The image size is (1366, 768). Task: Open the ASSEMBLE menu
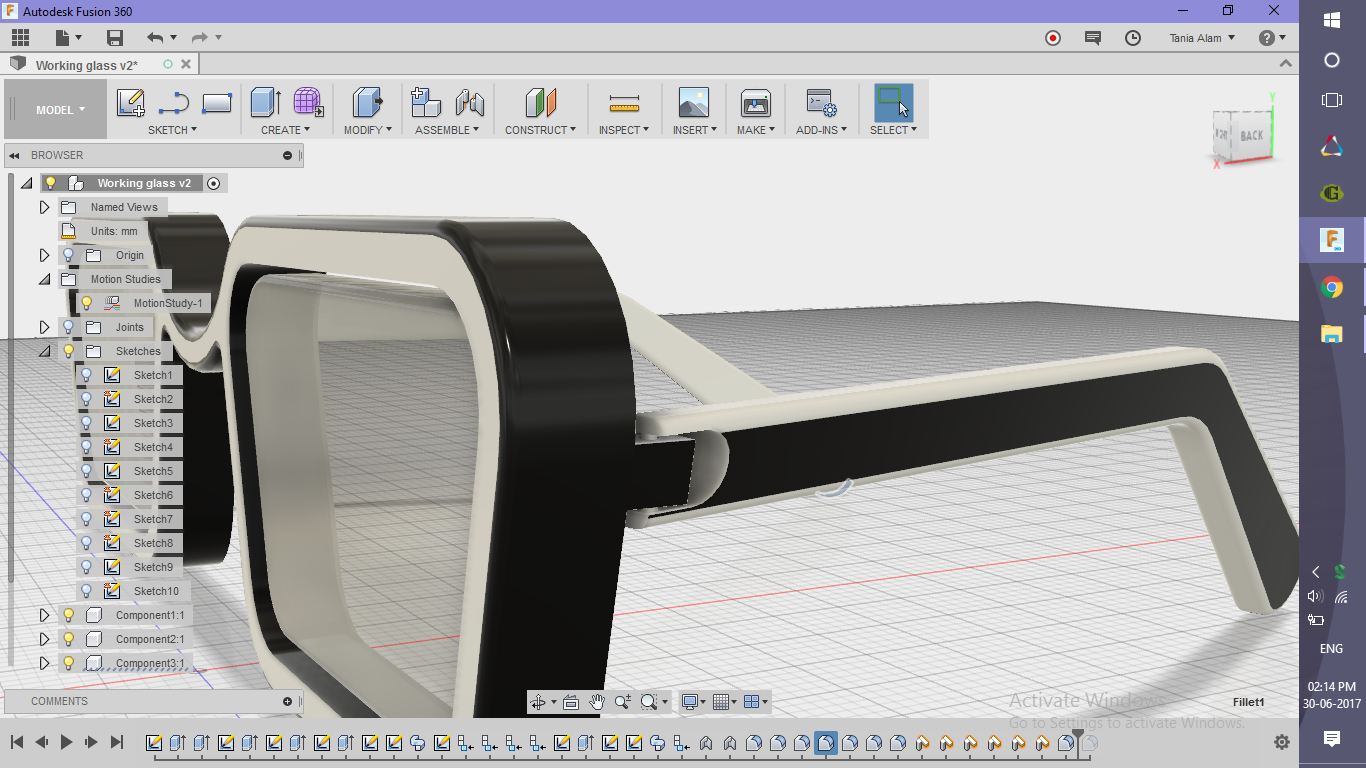447,130
